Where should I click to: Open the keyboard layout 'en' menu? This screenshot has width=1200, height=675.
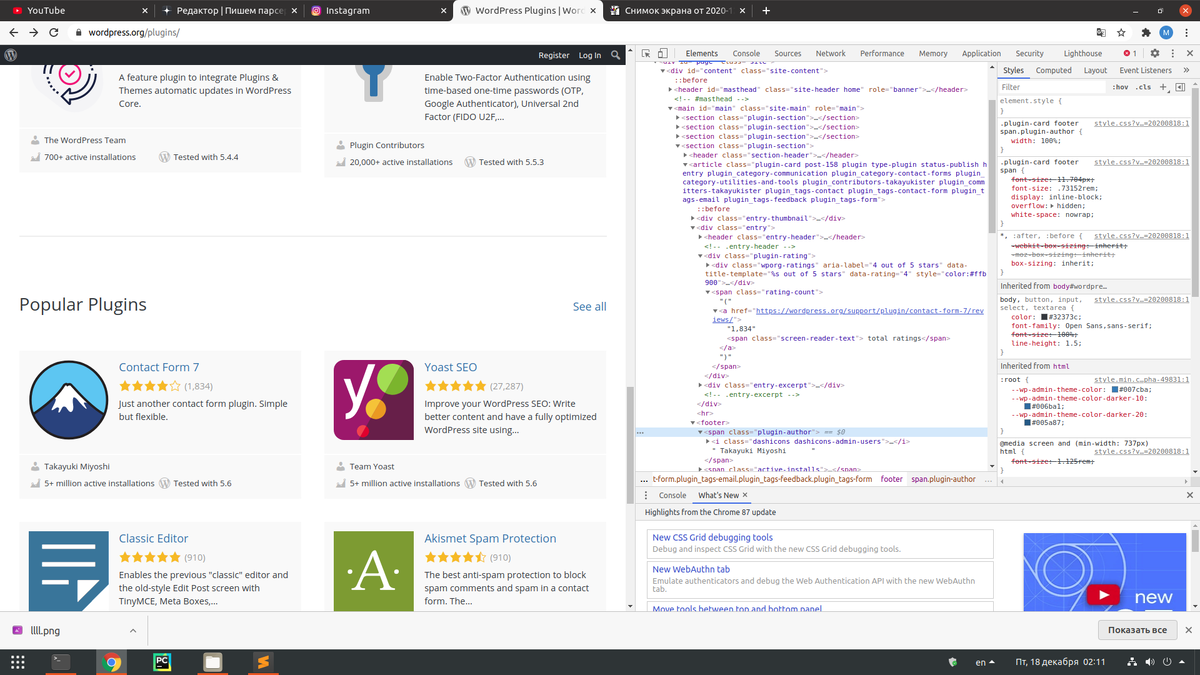coord(984,662)
